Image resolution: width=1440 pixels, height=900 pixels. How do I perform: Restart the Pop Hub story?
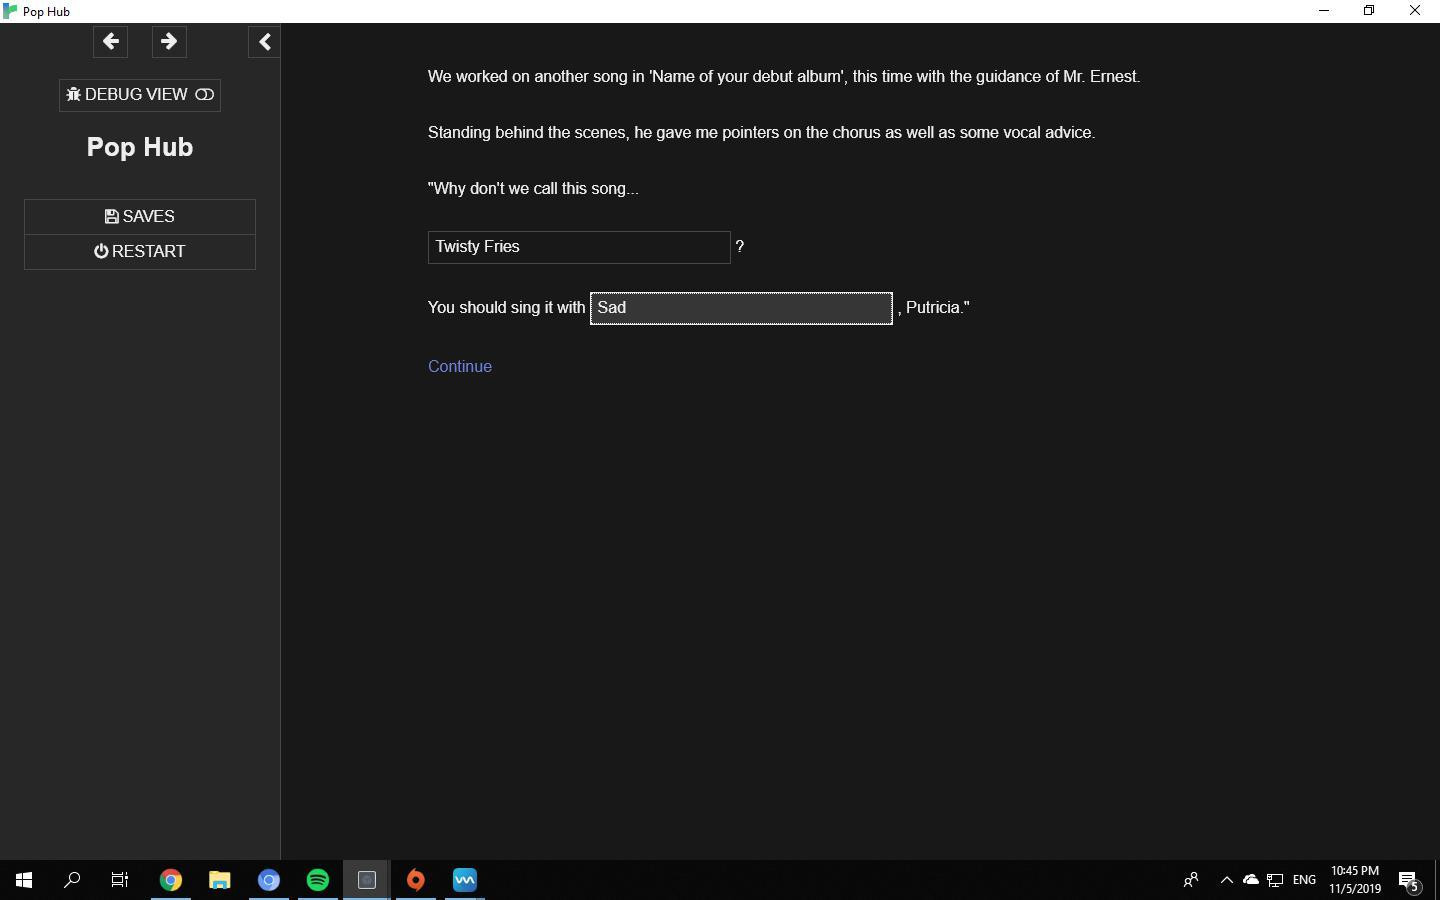click(140, 252)
